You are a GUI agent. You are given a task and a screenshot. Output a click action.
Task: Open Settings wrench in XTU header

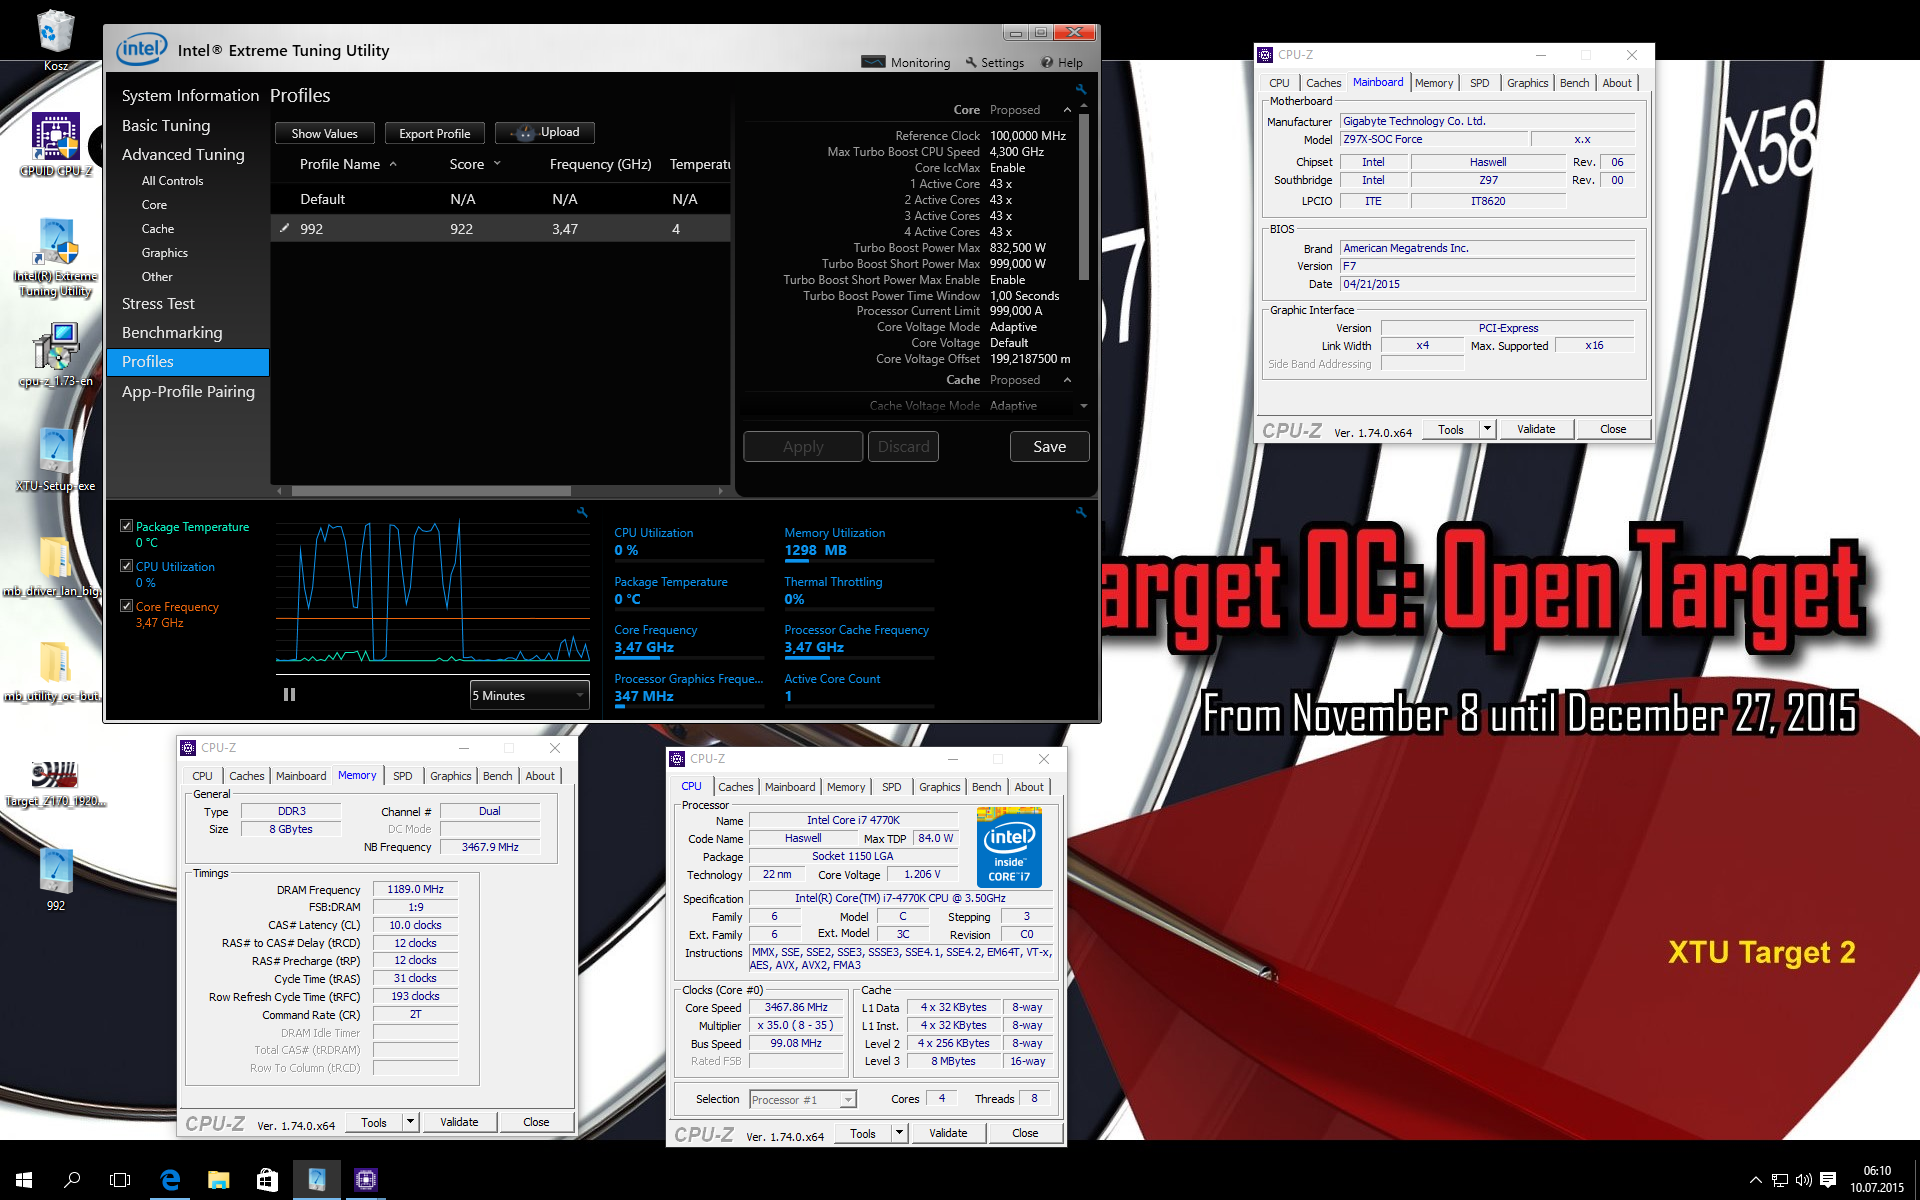pos(994,62)
